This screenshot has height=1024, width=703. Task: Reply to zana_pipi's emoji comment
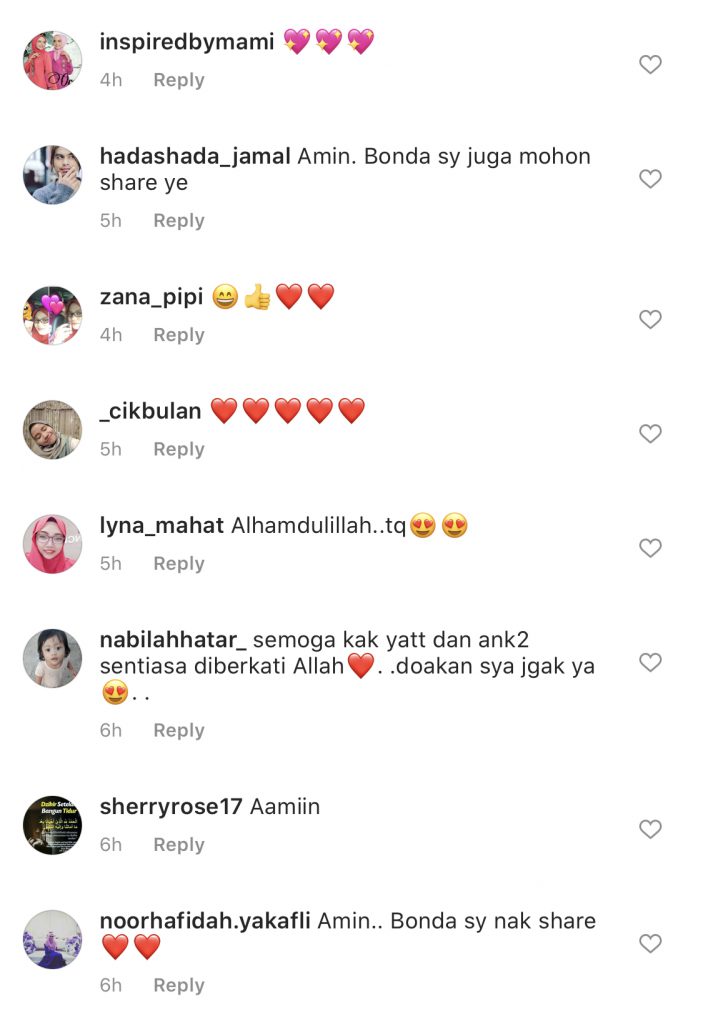click(178, 335)
